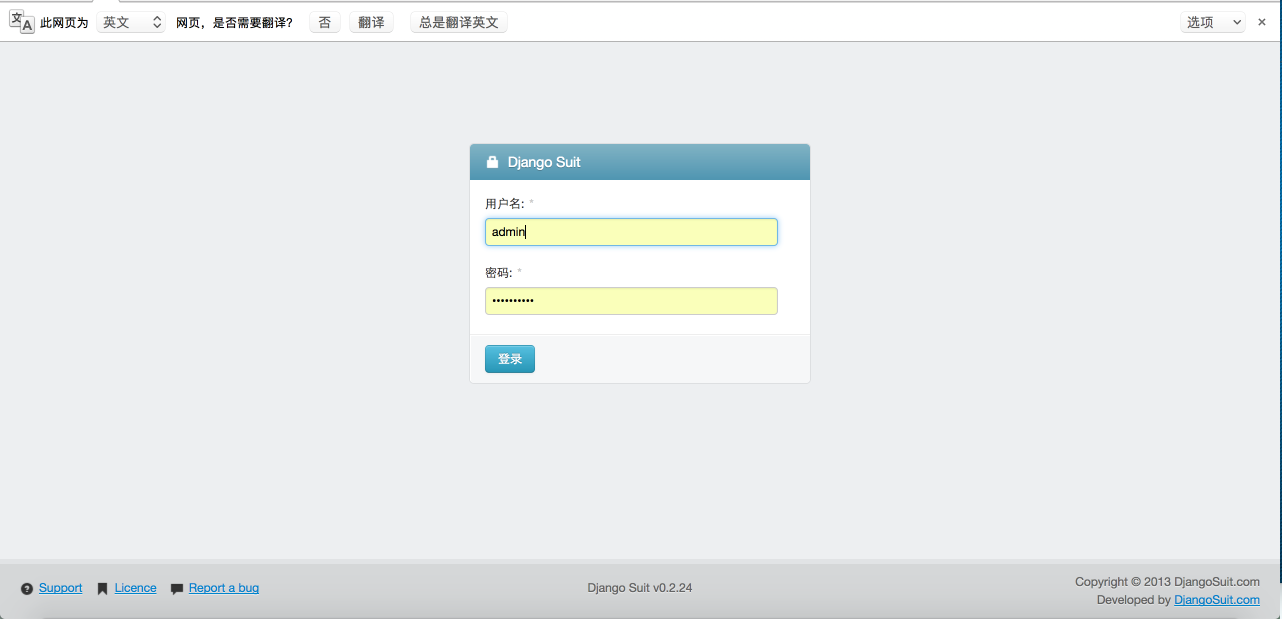Click the 密码 label
Image resolution: width=1282 pixels, height=619 pixels.
coord(499,272)
